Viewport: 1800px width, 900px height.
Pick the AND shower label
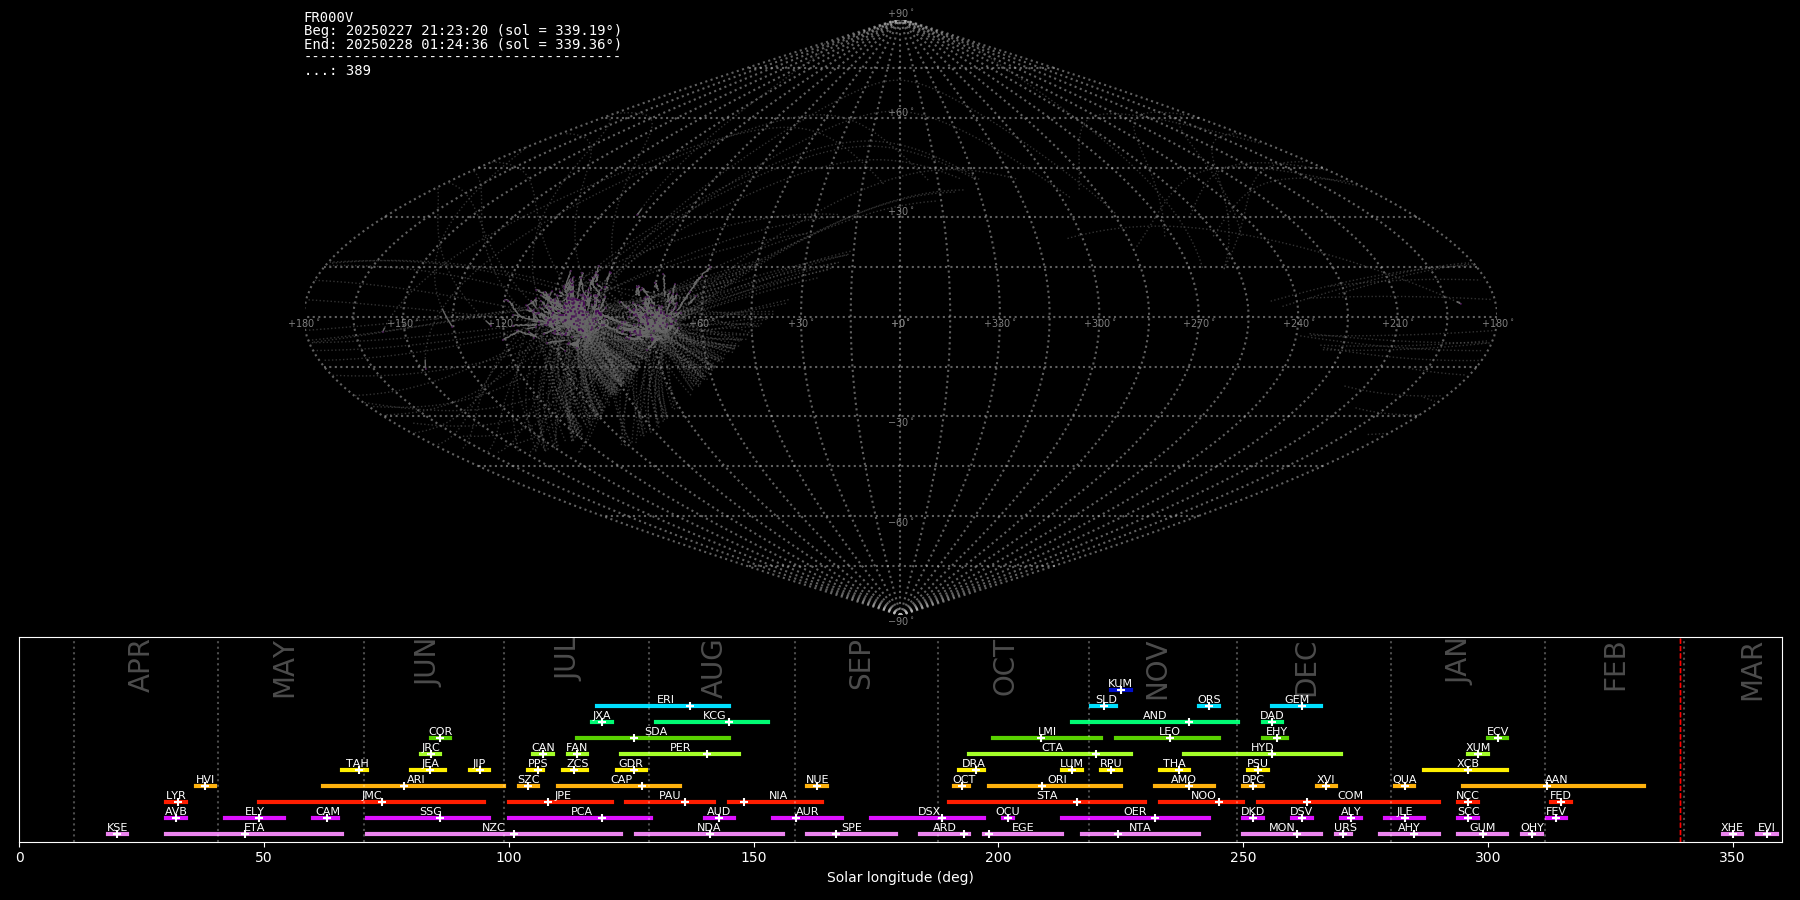tap(1154, 716)
